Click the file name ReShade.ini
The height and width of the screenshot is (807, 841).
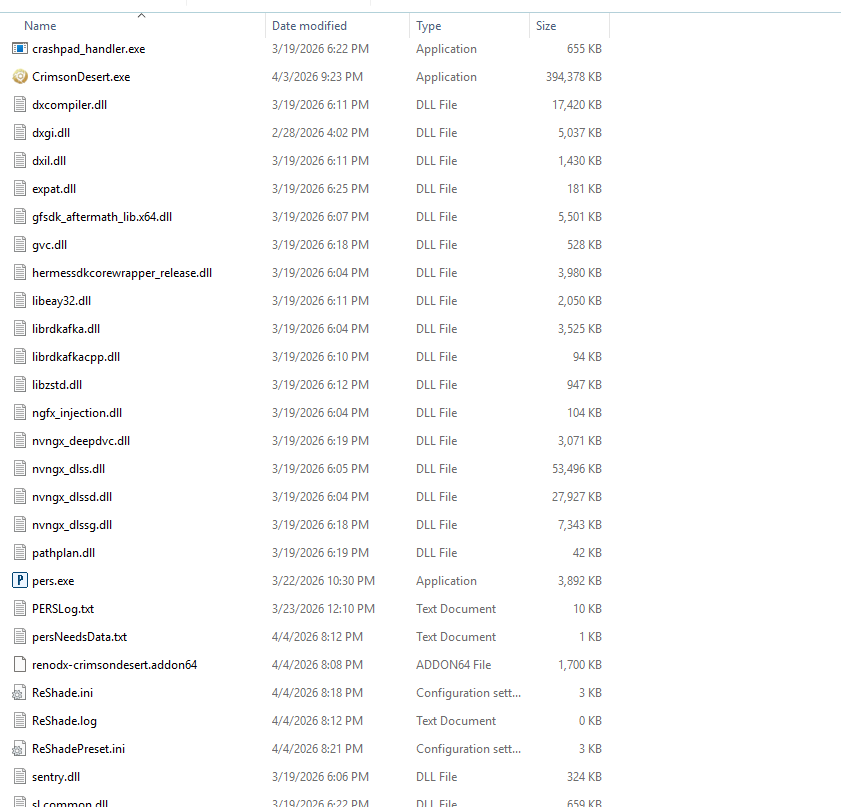[x=62, y=693]
